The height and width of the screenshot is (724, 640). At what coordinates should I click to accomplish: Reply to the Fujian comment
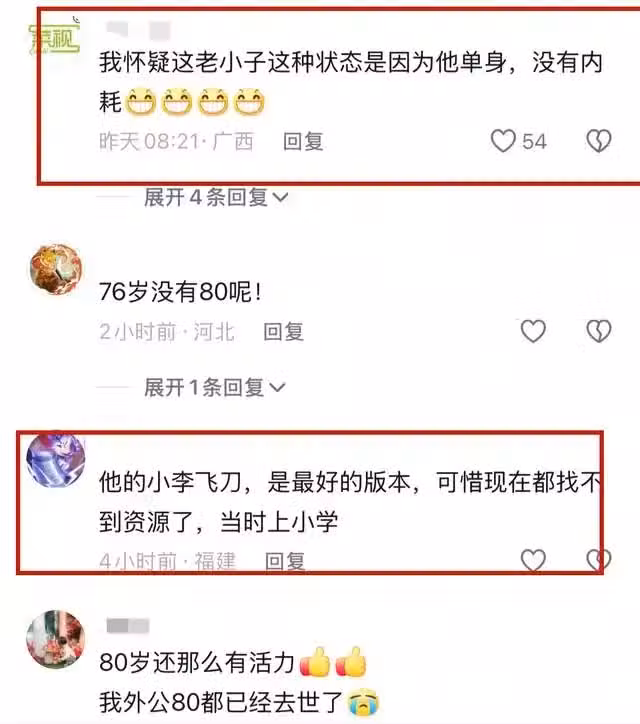(285, 561)
